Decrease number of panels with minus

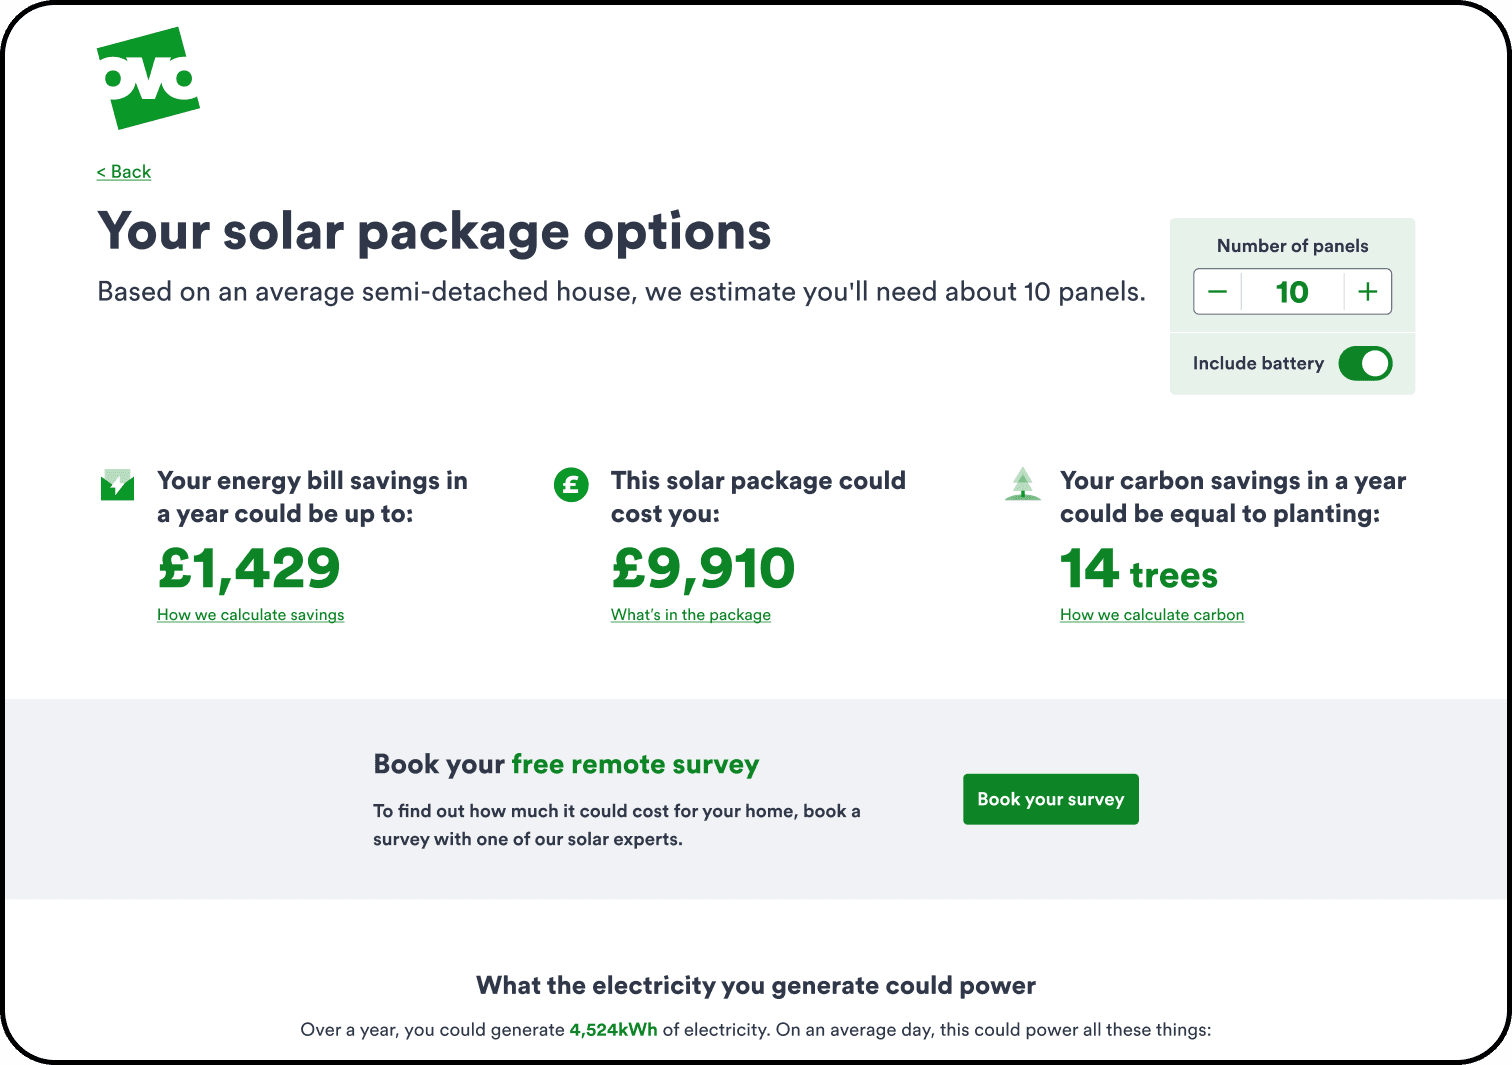pyautogui.click(x=1217, y=292)
